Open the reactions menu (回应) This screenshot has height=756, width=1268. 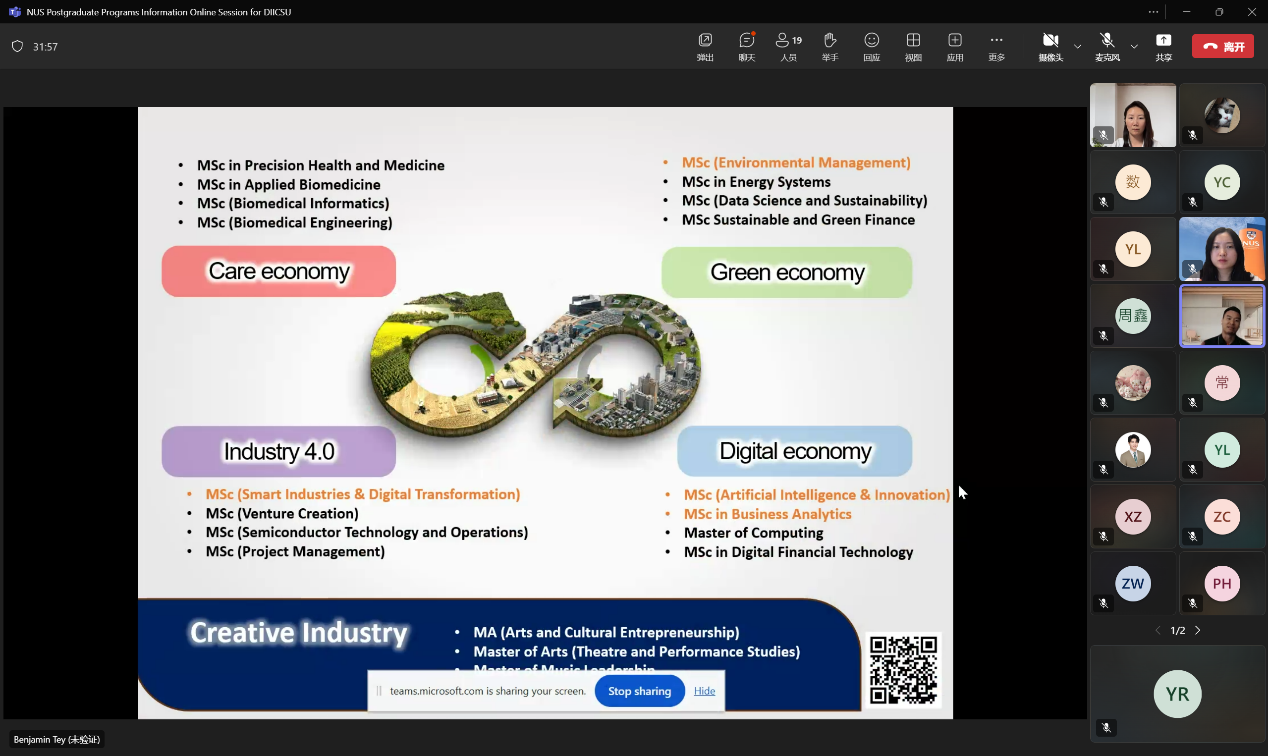(x=871, y=45)
